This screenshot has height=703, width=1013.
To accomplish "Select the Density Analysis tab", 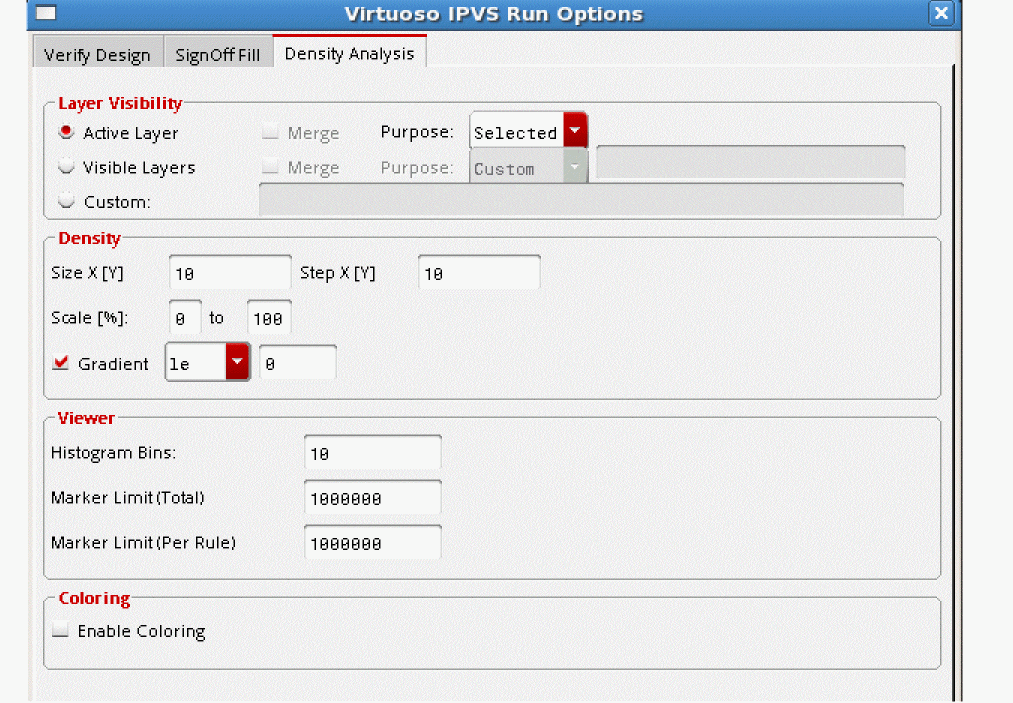I will click(x=349, y=54).
